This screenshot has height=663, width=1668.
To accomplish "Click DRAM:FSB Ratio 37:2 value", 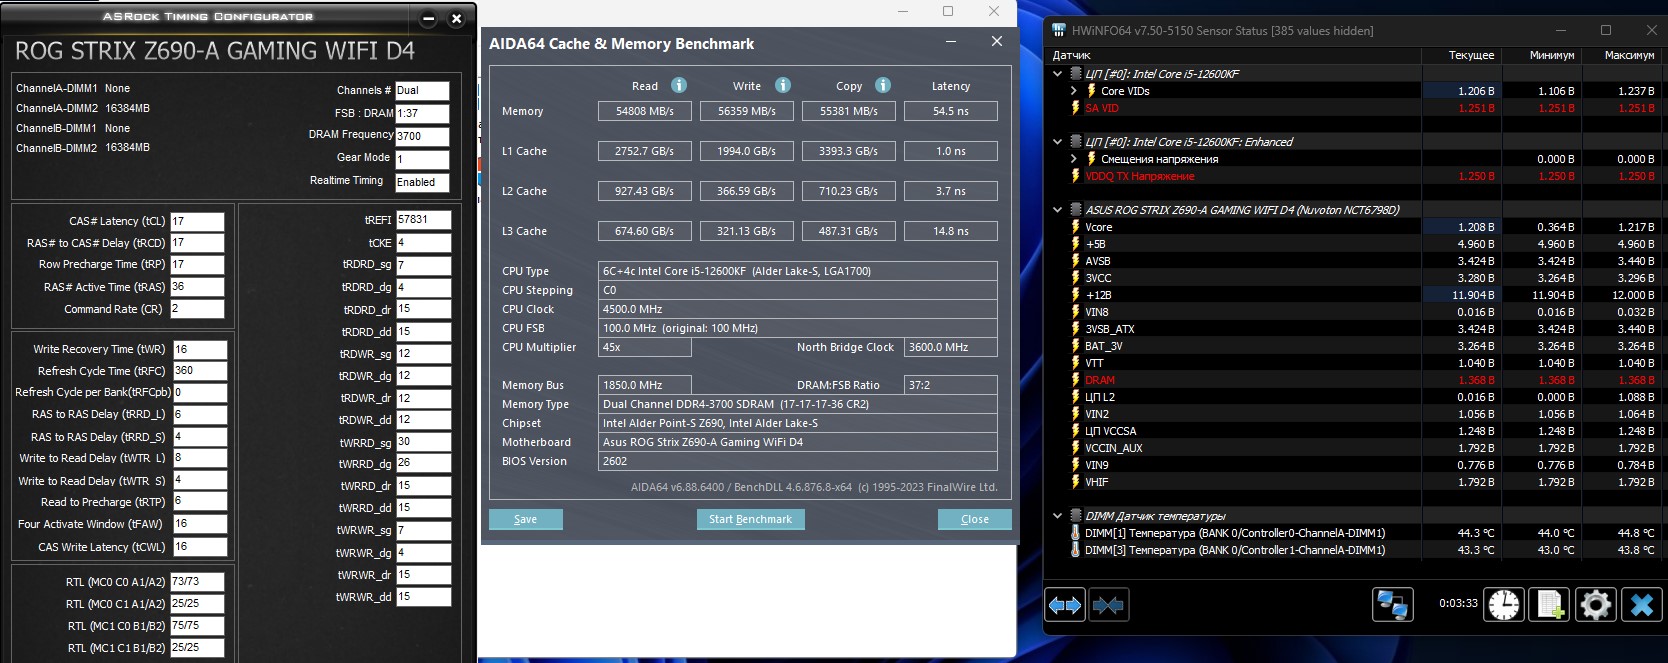I will pyautogui.click(x=951, y=385).
